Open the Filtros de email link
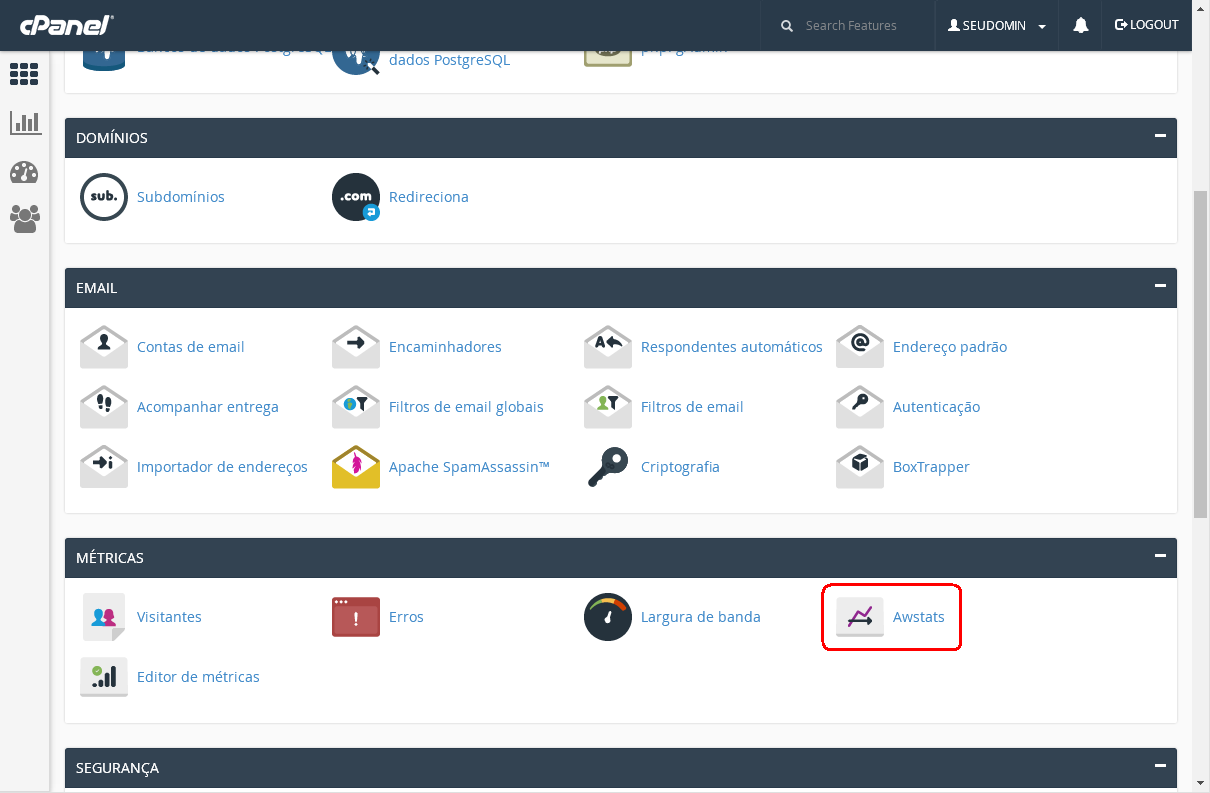1210x793 pixels. point(692,407)
